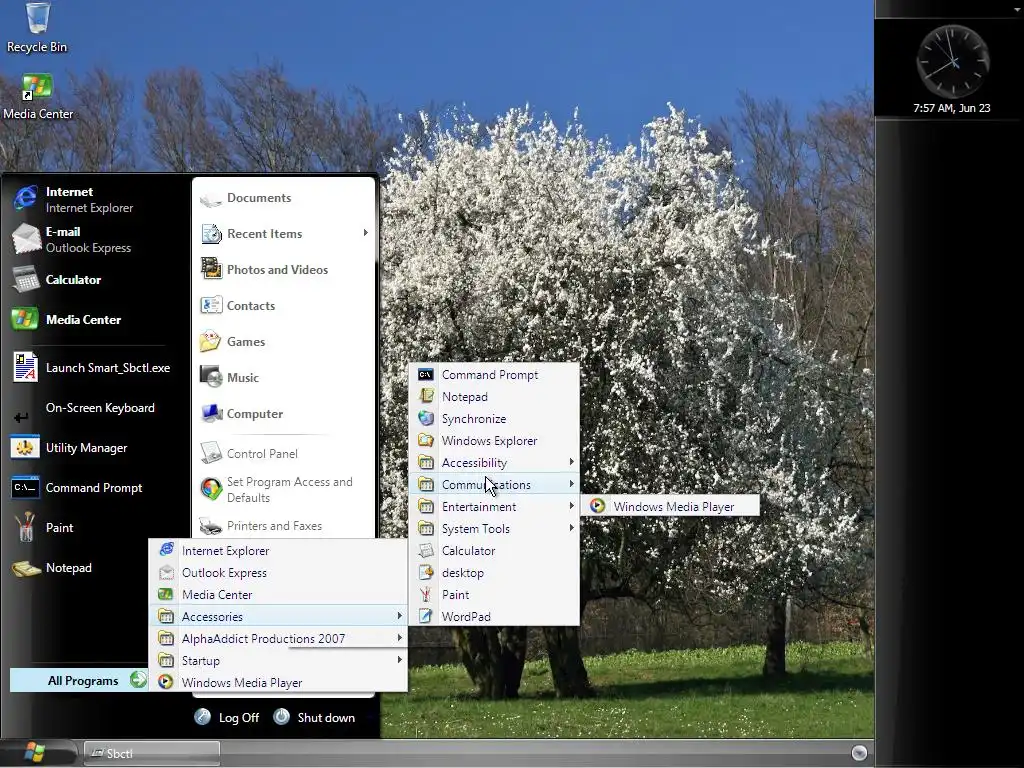This screenshot has height=768, width=1024.
Task: Click the All Programs green arrow
Action: coord(138,680)
